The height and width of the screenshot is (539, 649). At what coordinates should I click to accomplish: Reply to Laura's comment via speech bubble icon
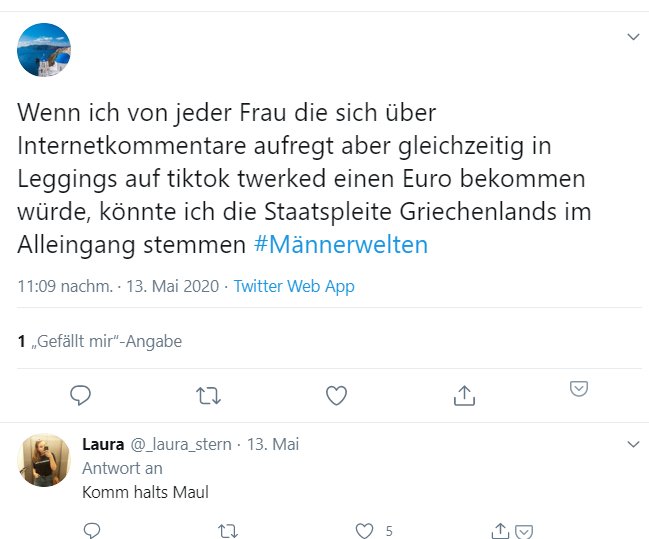pos(91,530)
